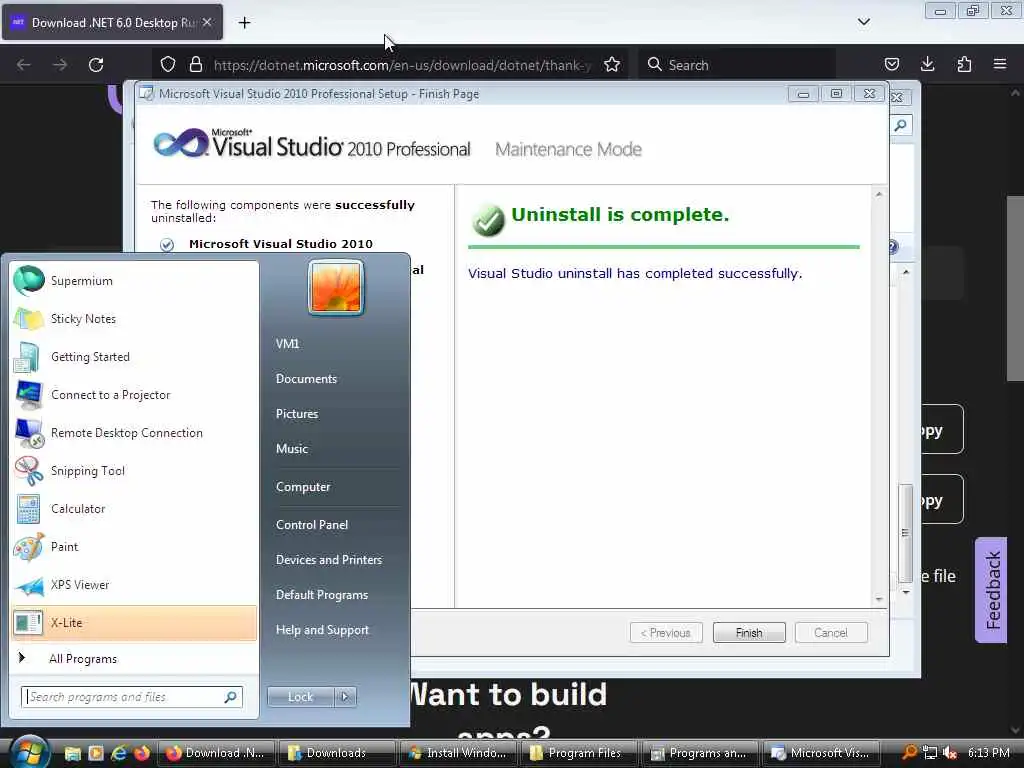Click the magnifier icon in the system tray
This screenshot has height=768, width=1024.
(x=909, y=752)
